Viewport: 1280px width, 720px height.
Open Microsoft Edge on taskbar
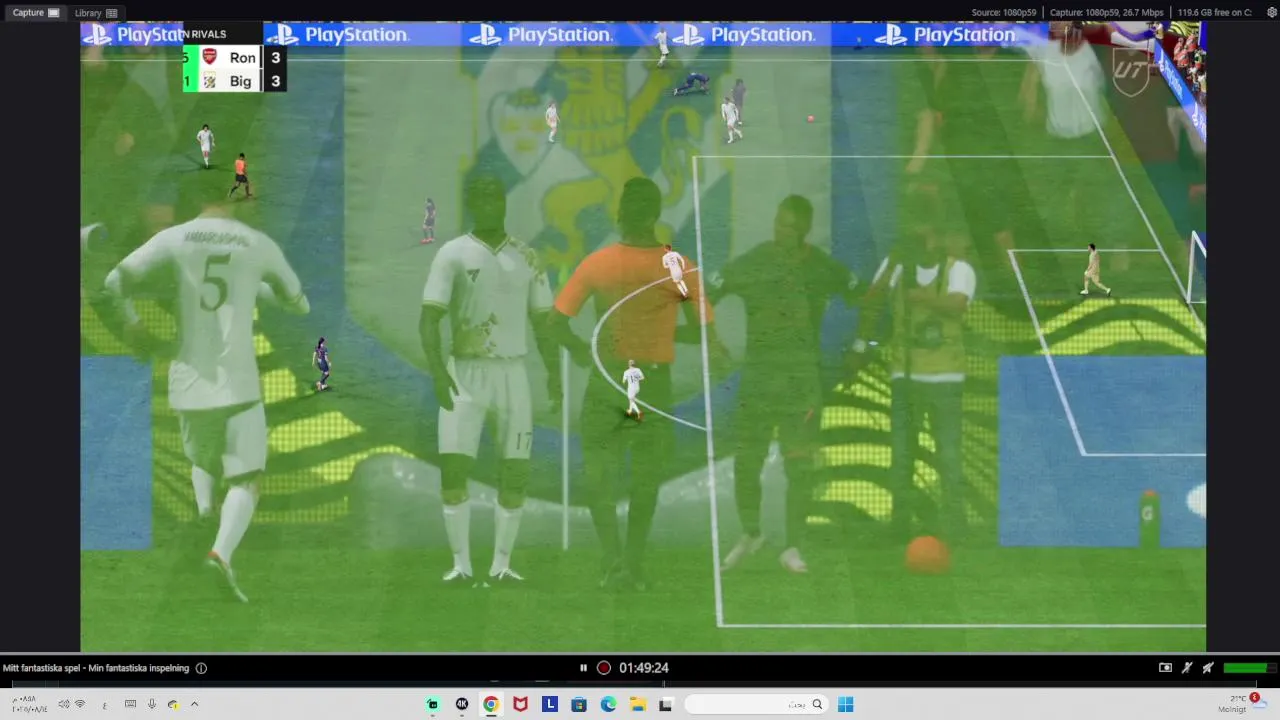(x=608, y=704)
